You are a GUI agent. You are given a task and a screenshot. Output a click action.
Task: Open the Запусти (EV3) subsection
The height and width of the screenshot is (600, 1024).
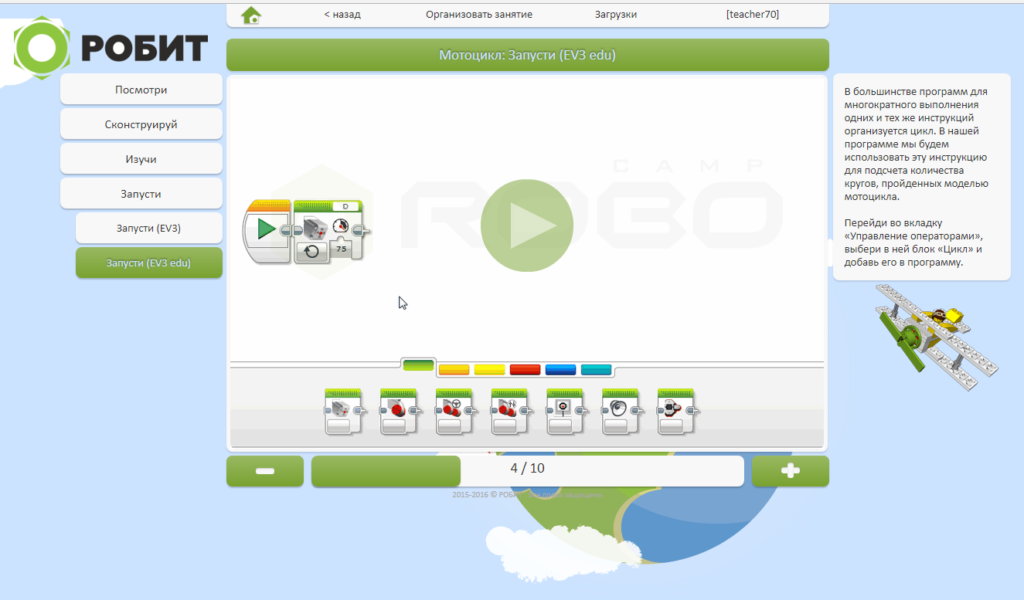(149, 228)
